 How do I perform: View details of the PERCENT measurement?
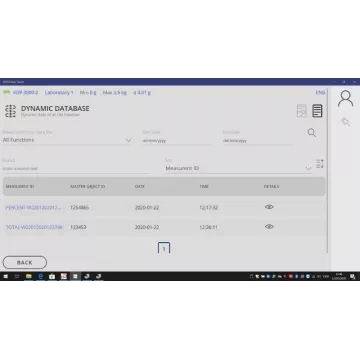(x=269, y=207)
